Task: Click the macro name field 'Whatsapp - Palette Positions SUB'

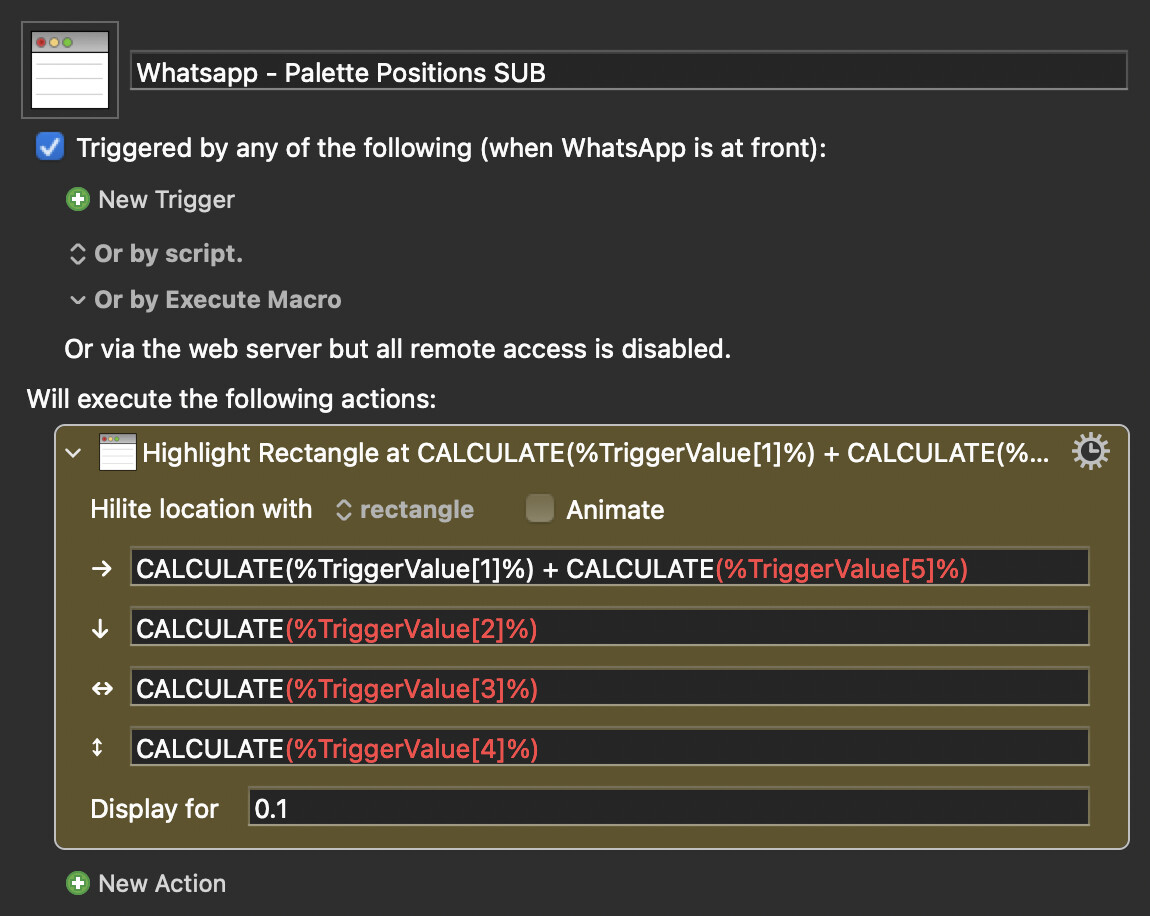Action: click(x=628, y=72)
